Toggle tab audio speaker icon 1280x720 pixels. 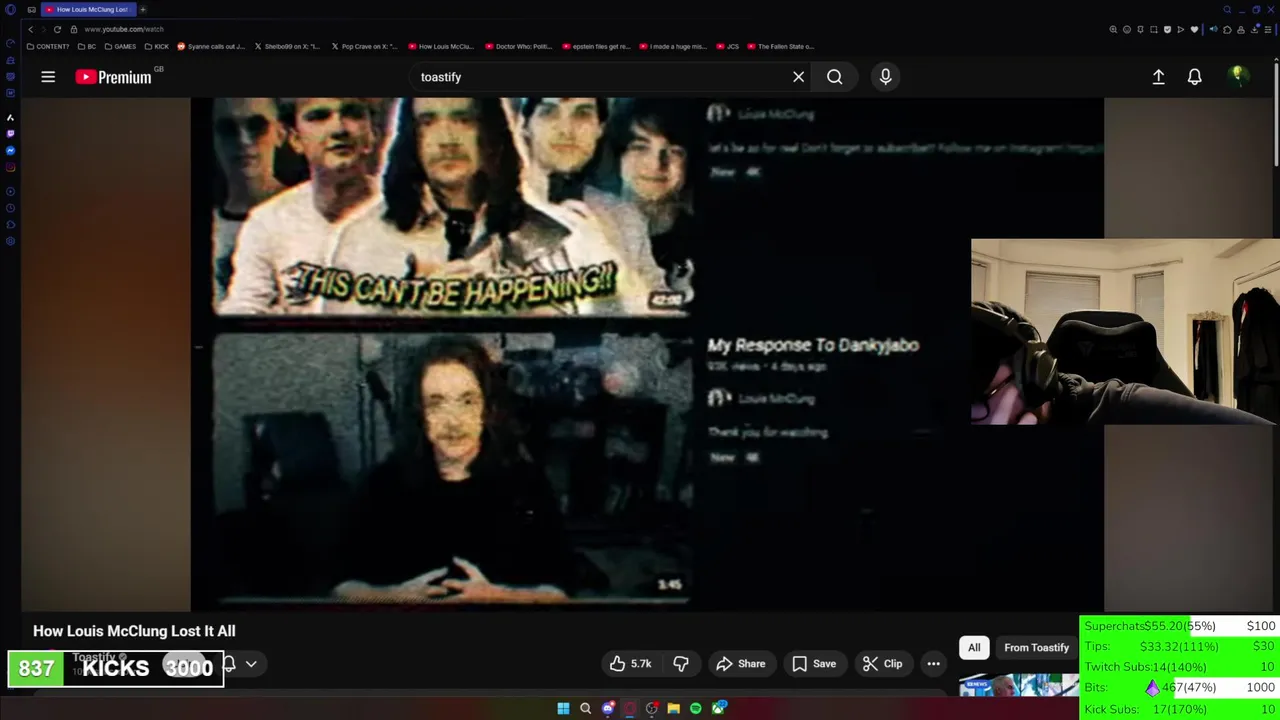[1213, 29]
